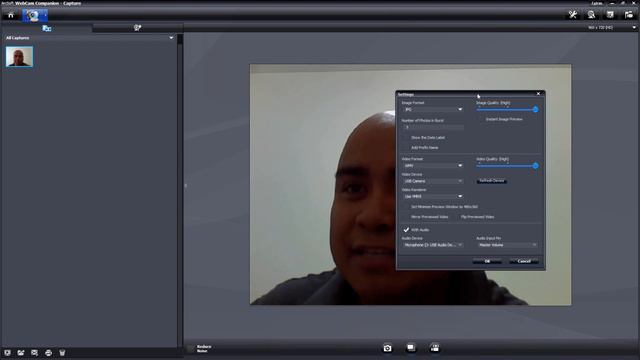Screen dimensions: 640x360
Task: Start video recording with the camcorder icon
Action: (435, 348)
